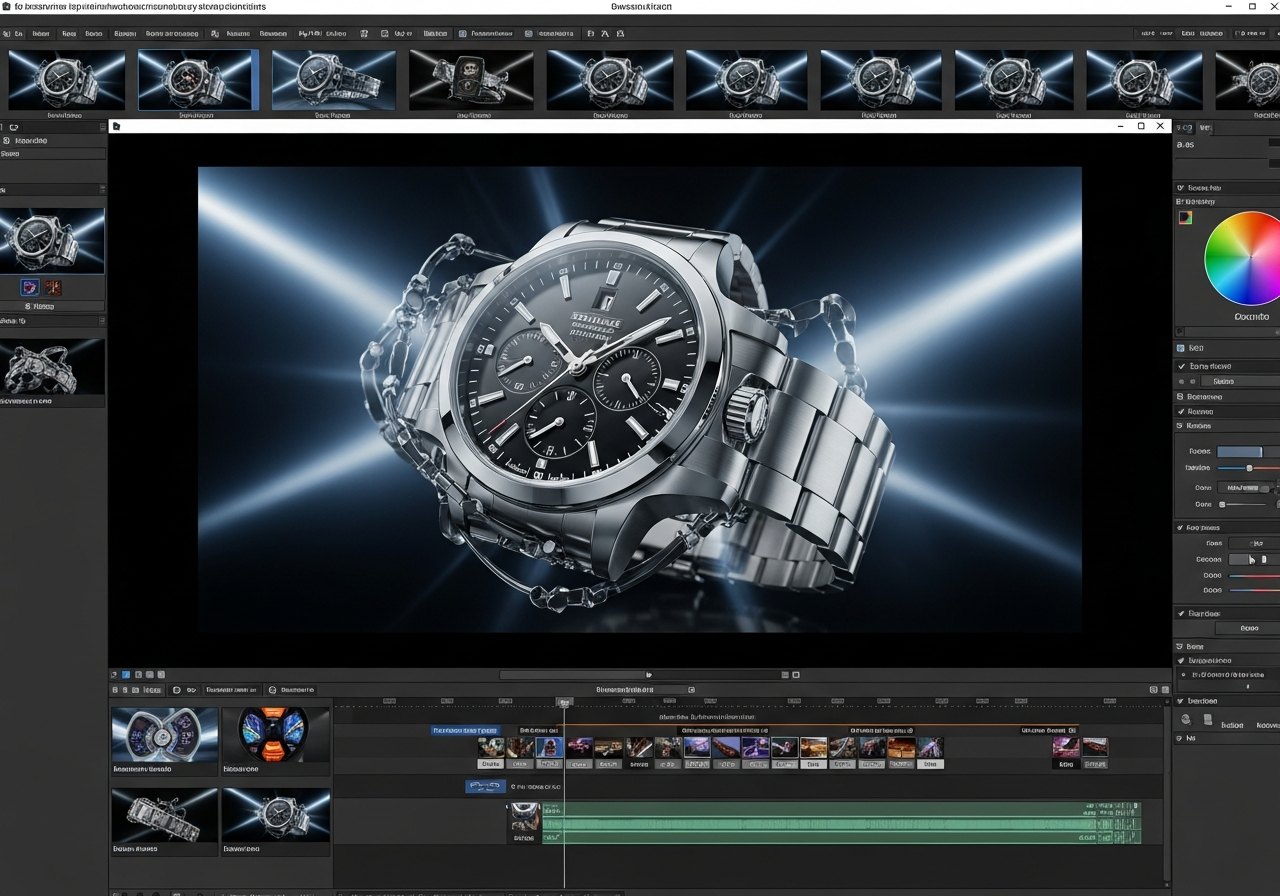Click the icon in the viewer window's top-left corner
The image size is (1280, 896).
[x=117, y=127]
